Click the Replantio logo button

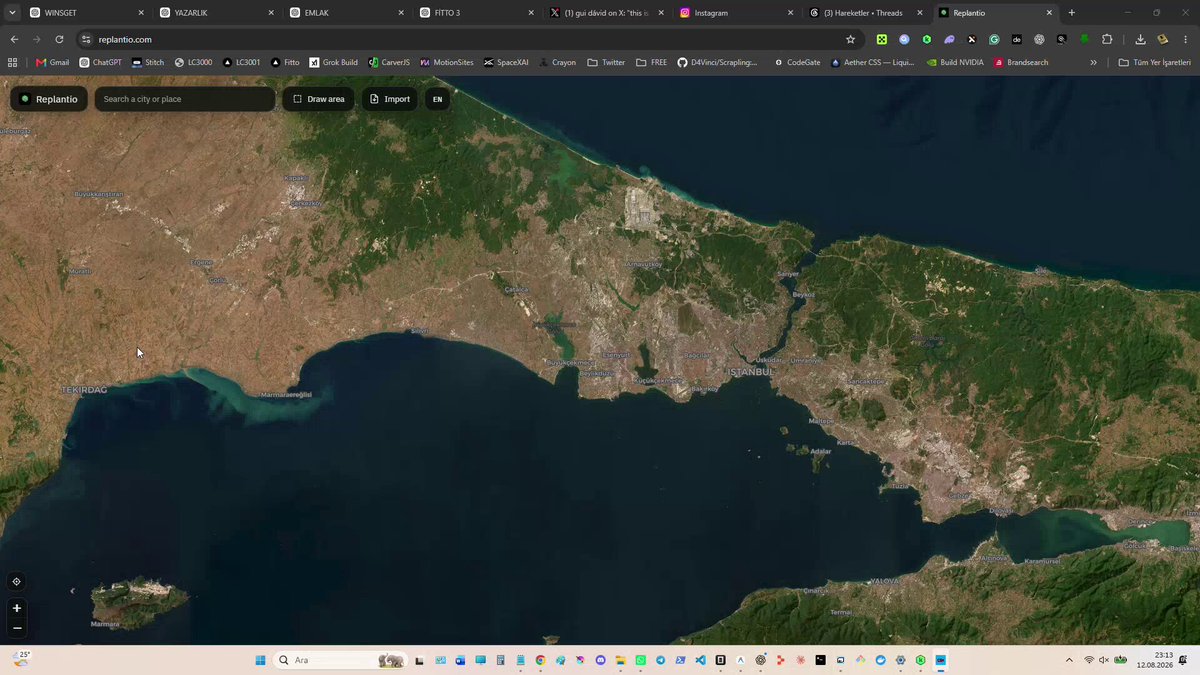49,99
